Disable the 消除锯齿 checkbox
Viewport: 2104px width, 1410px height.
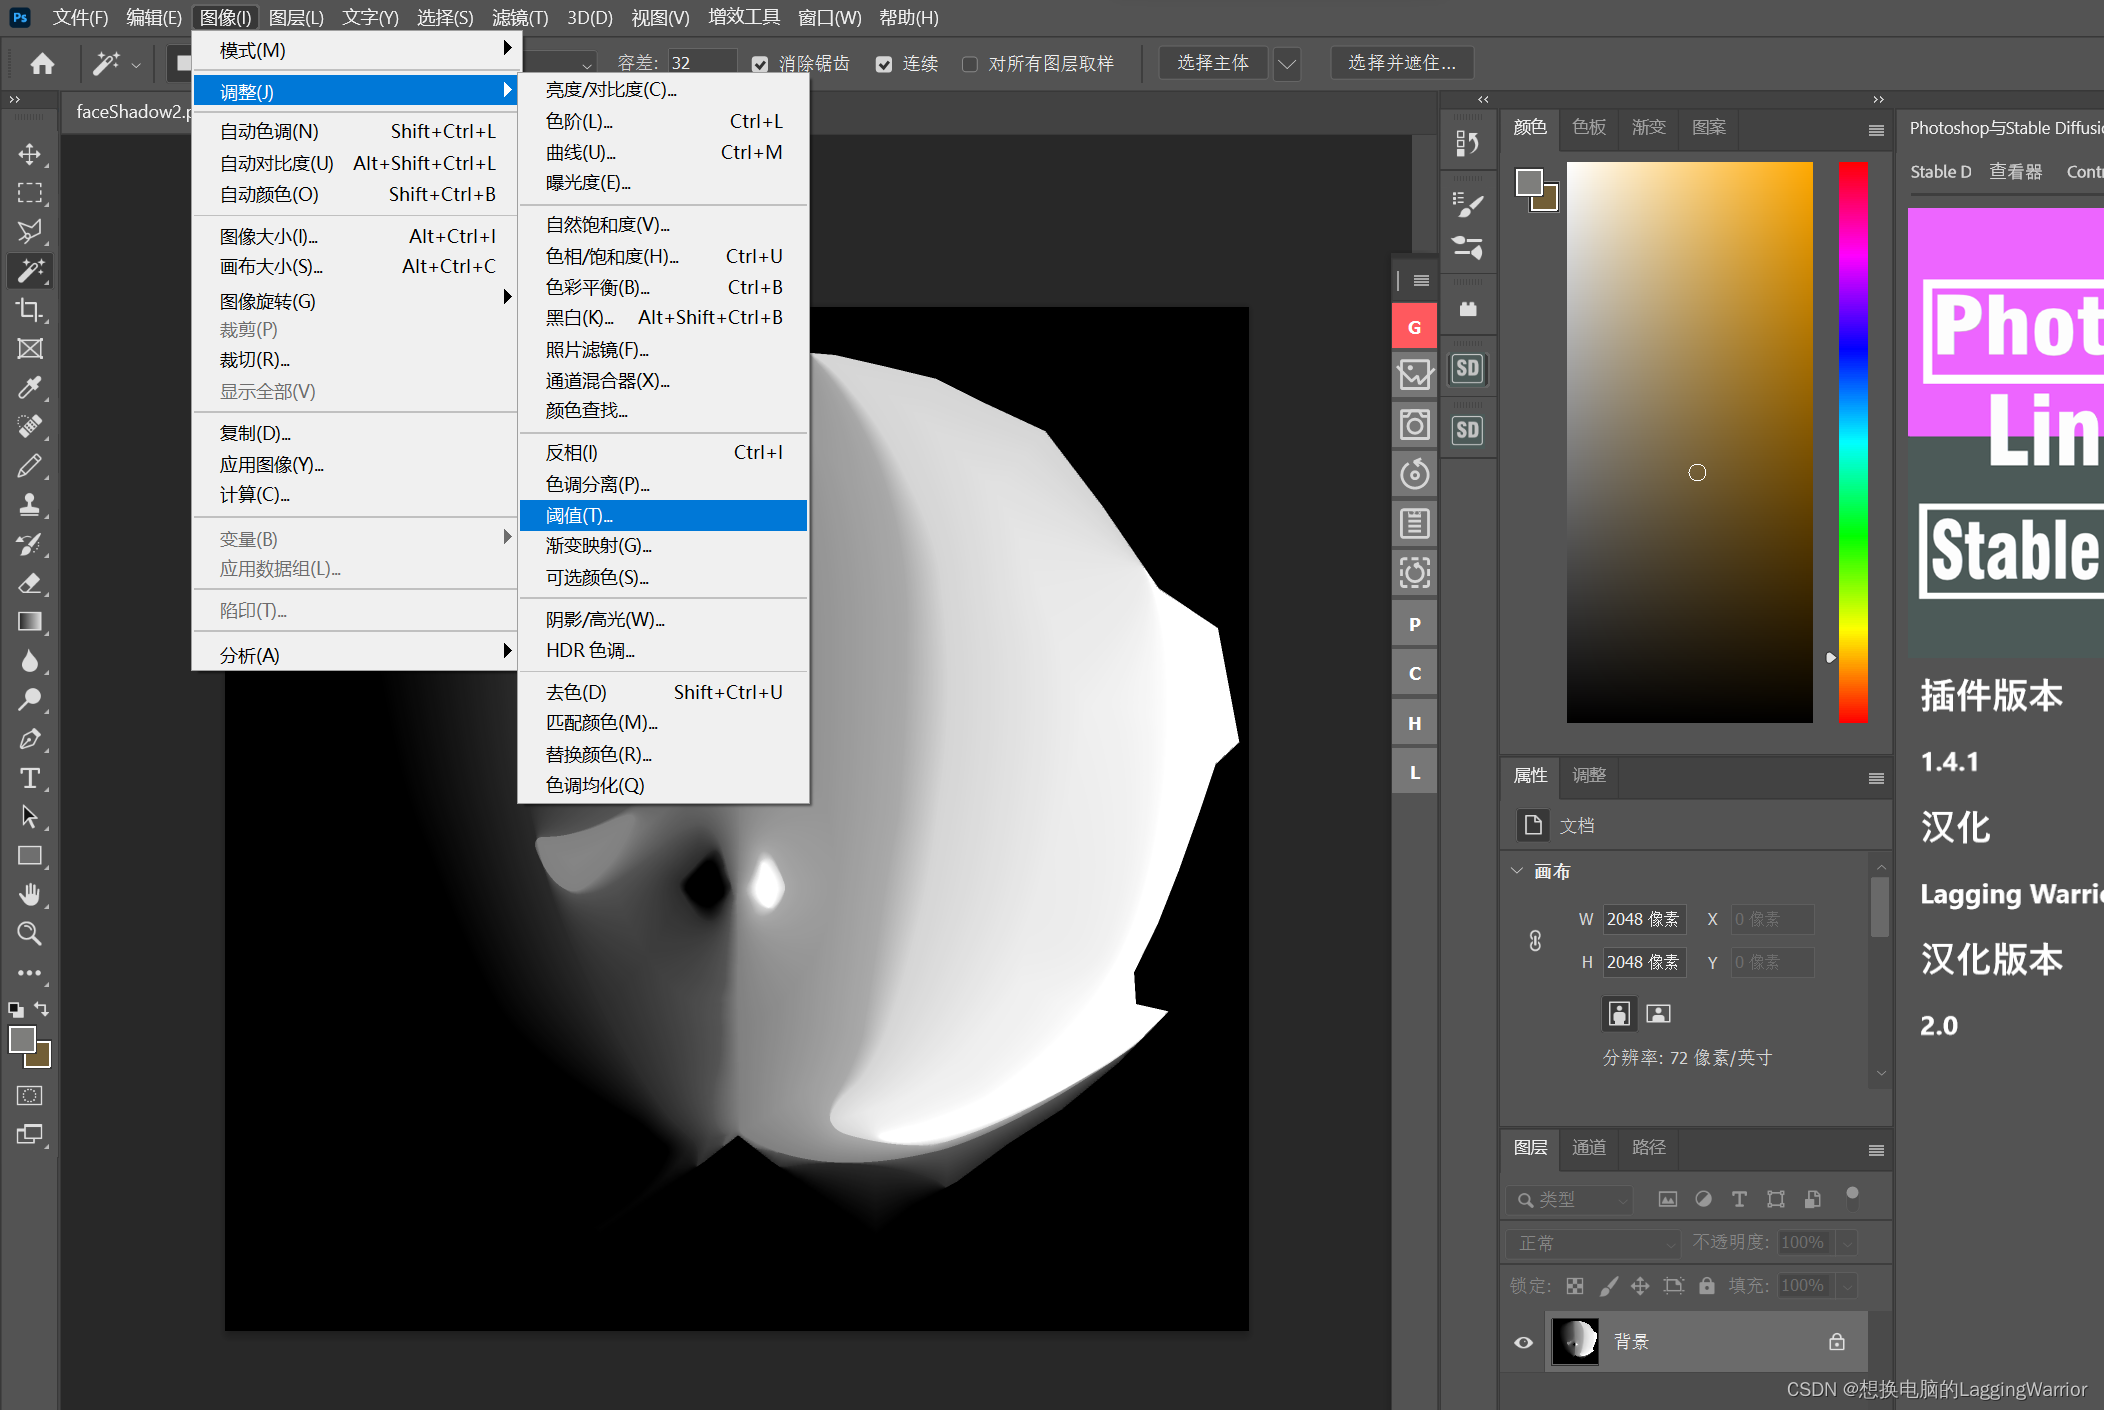tap(760, 63)
